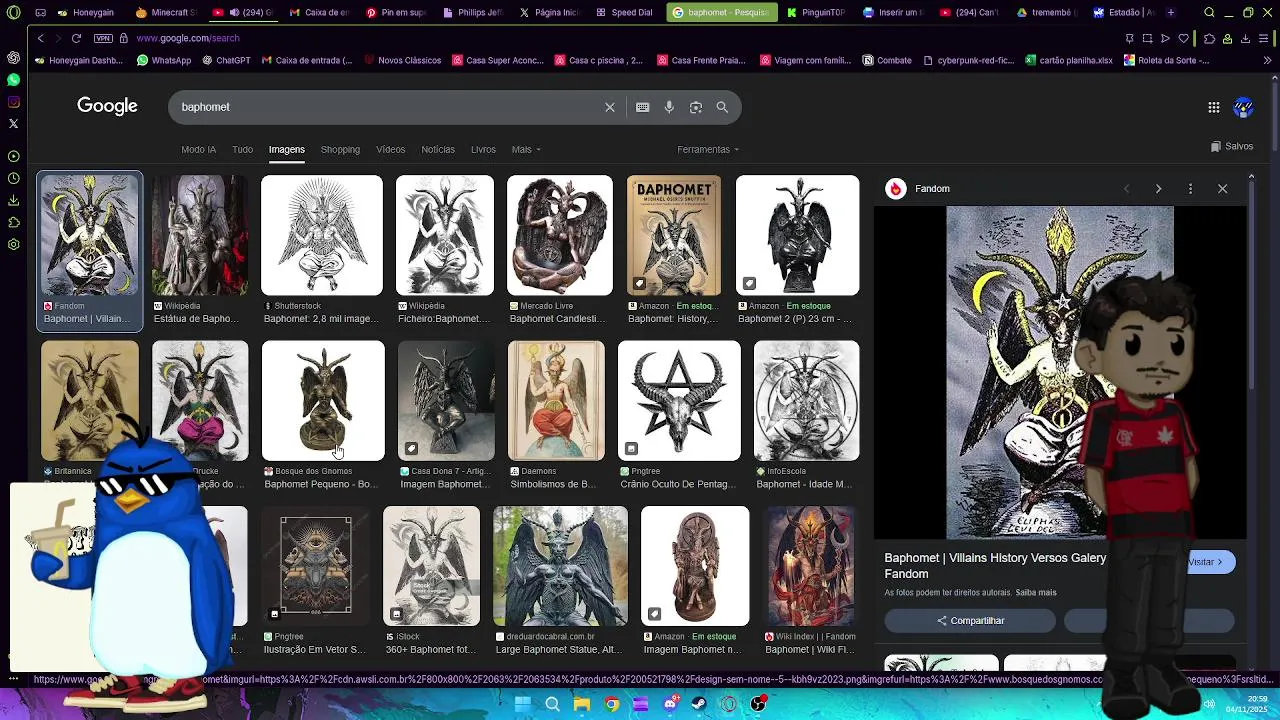
Task: Click the VPN badge in the address bar
Action: pyautogui.click(x=103, y=38)
